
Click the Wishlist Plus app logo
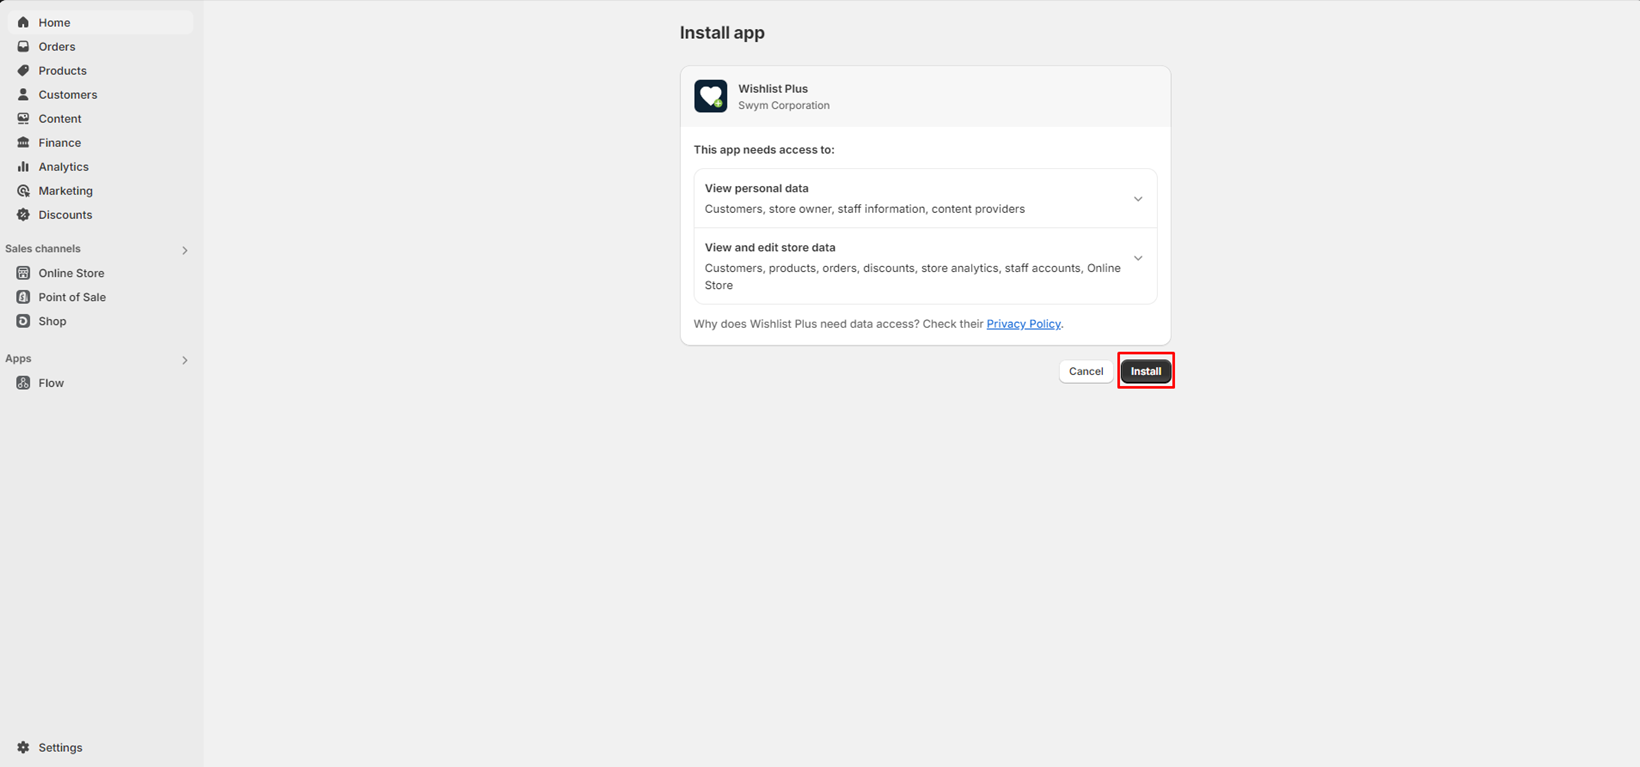coord(711,96)
